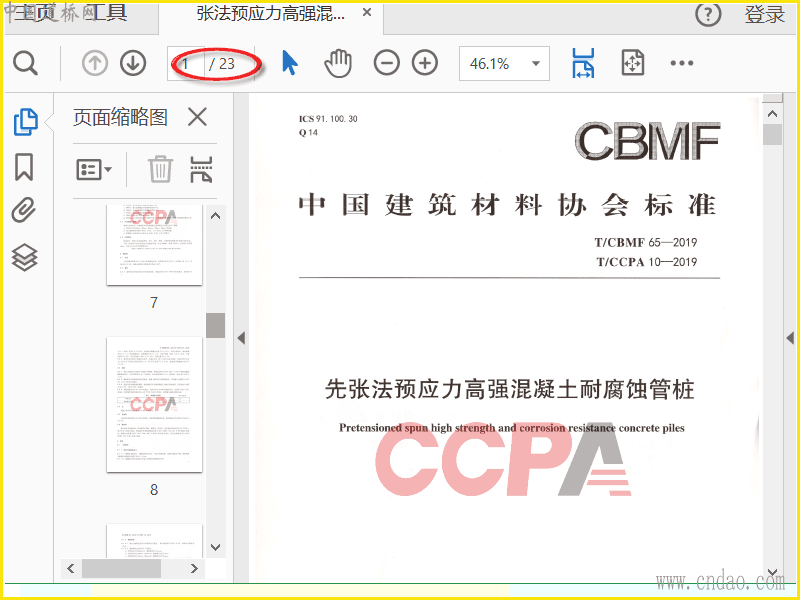Click the 先张法预应力高强混凝土耐腐蚀管桩 title
The width and height of the screenshot is (800, 600).
[x=510, y=389]
